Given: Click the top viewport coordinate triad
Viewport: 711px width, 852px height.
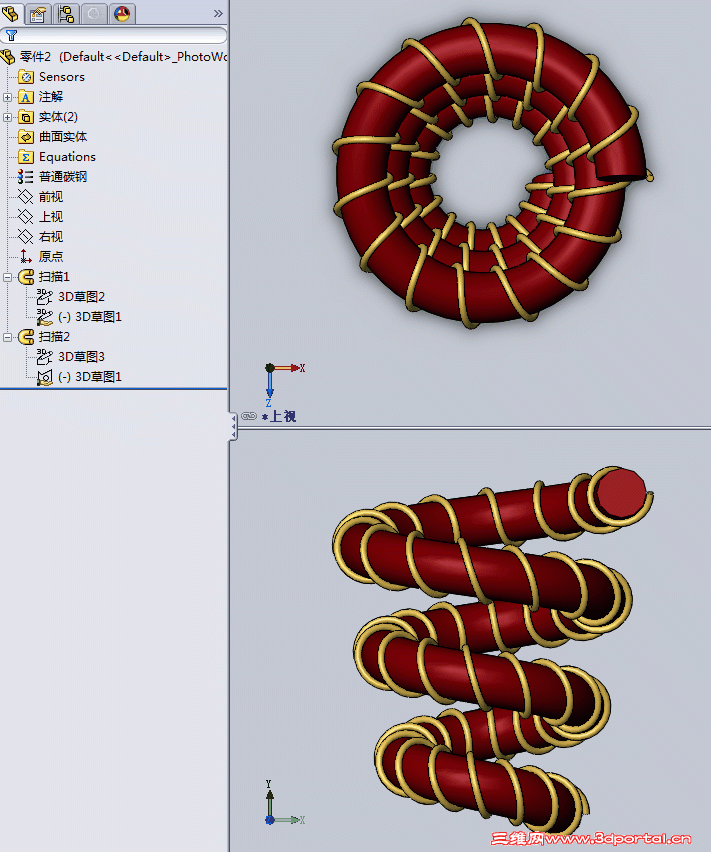Looking at the screenshot, I should tap(283, 385).
